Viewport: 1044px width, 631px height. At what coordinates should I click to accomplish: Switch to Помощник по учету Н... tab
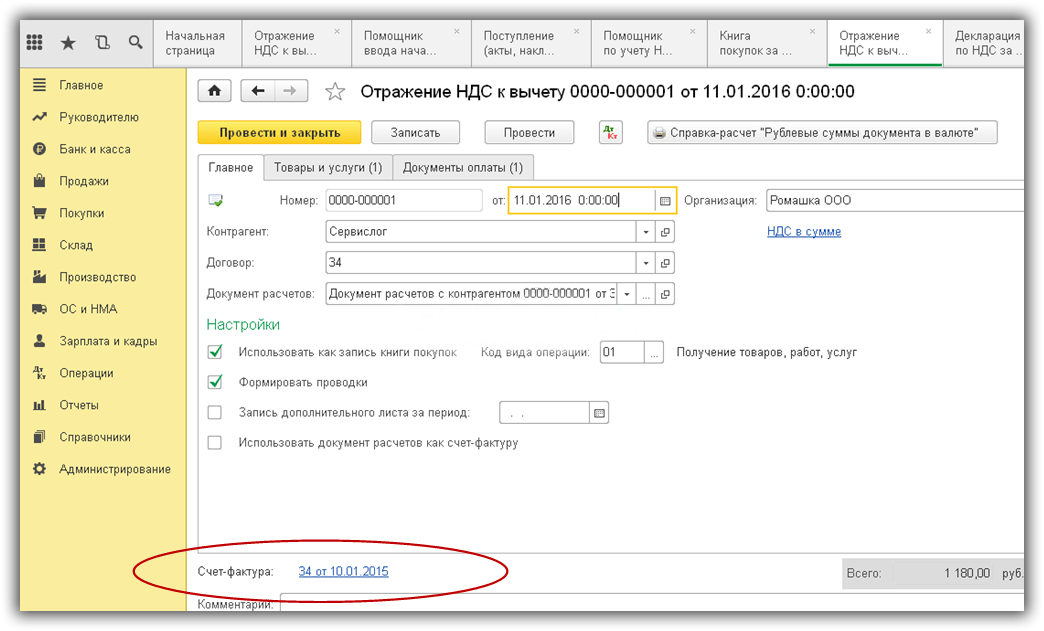pos(649,43)
